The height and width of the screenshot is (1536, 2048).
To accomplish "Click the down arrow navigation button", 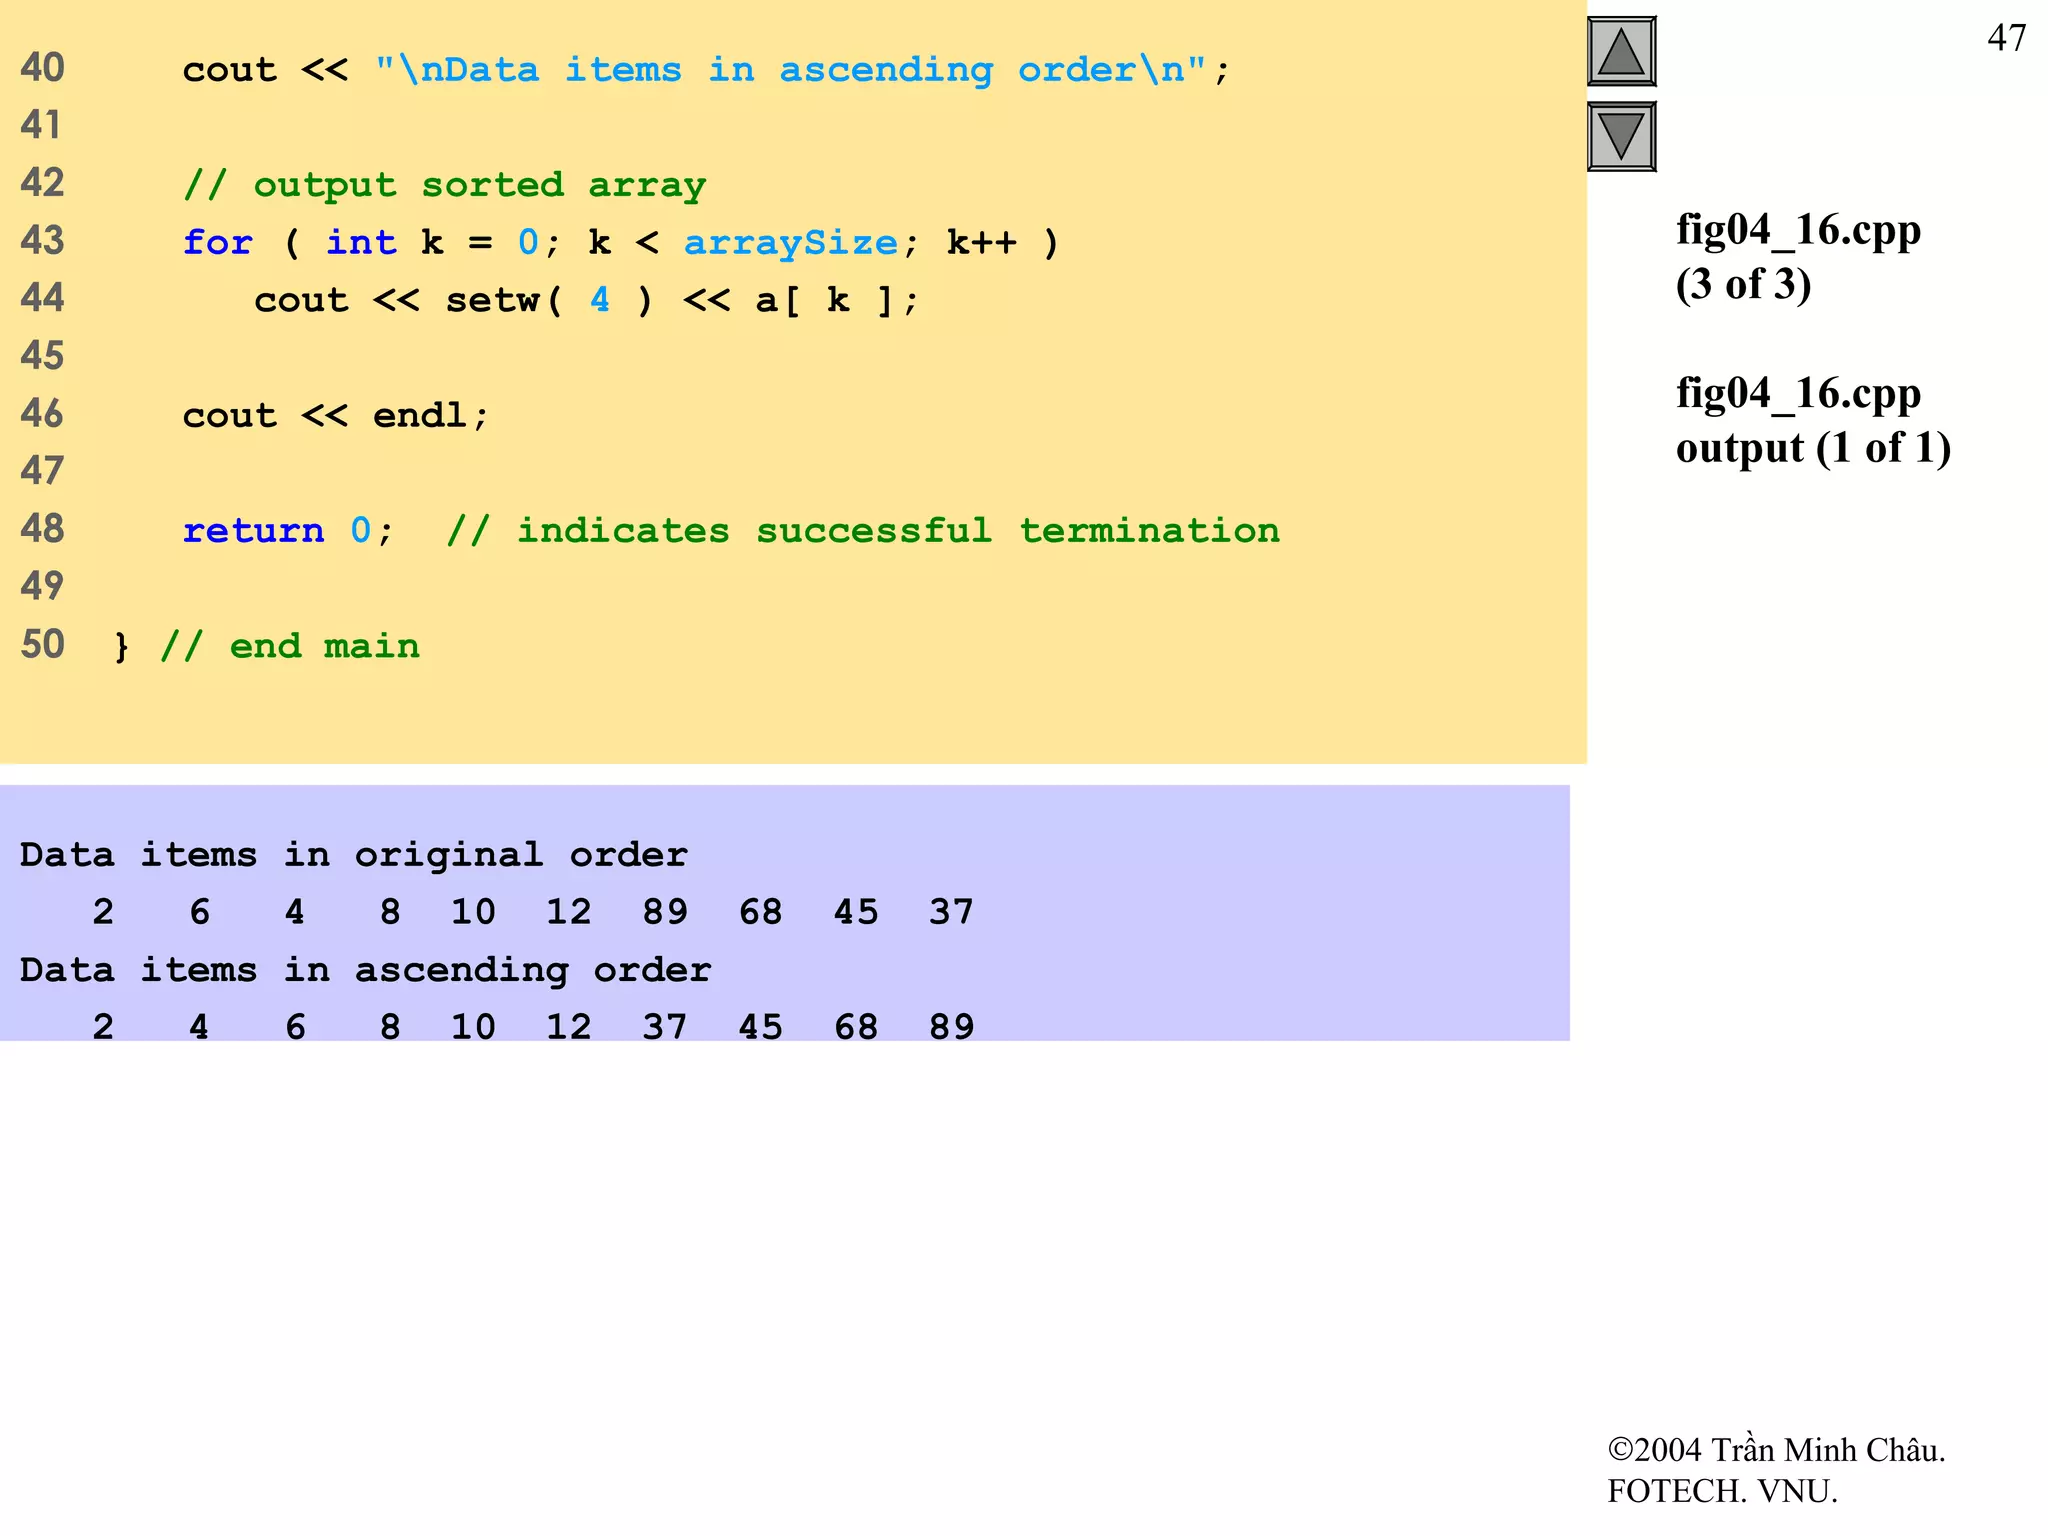I will click(1621, 136).
